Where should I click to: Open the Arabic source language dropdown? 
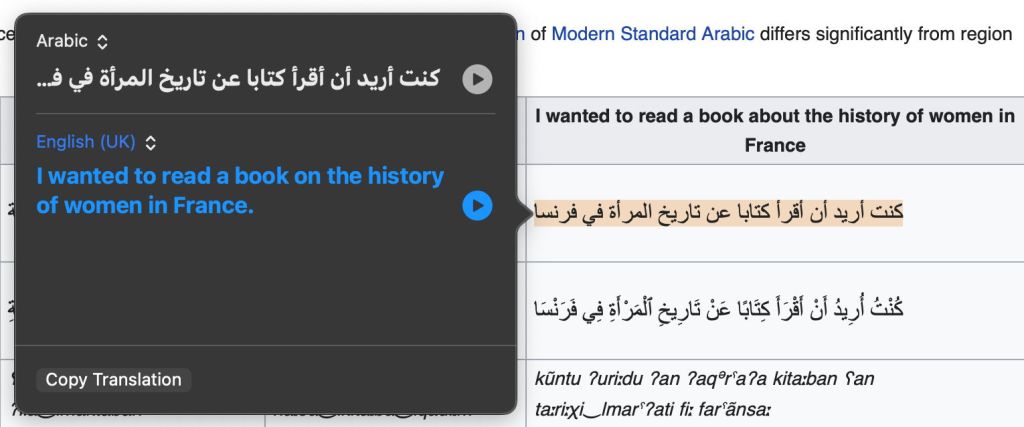coord(72,42)
